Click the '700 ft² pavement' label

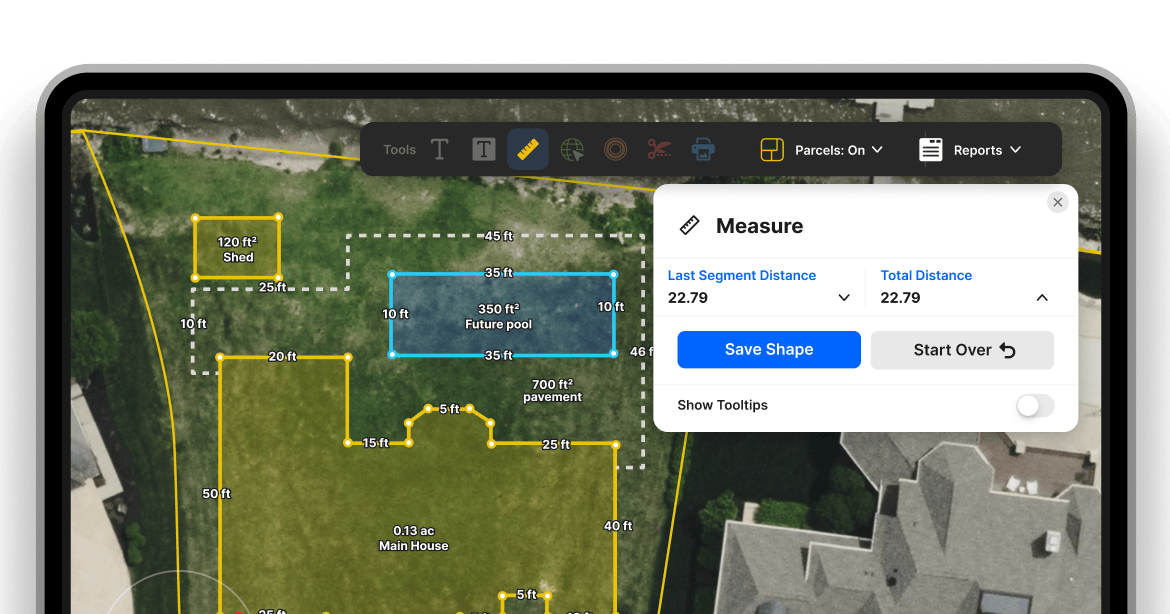(x=552, y=390)
